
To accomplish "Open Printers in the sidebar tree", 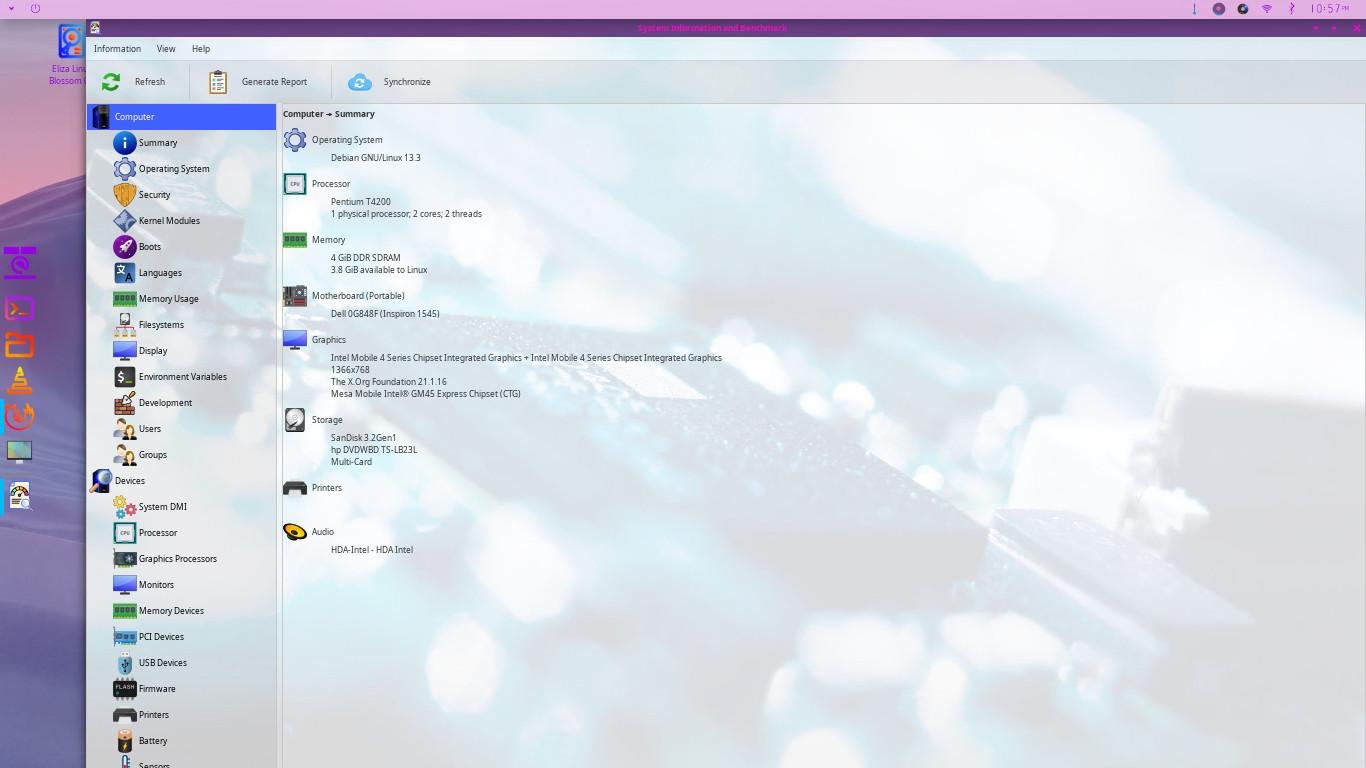I will [154, 715].
